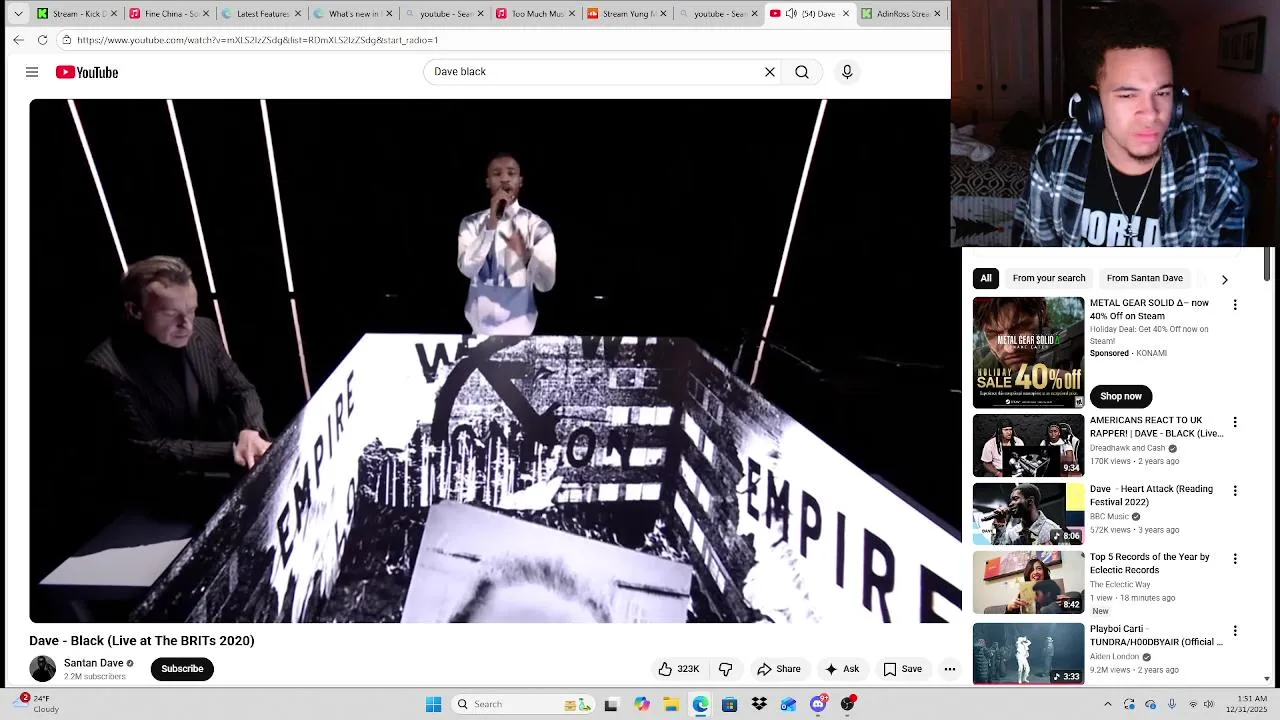Dislike the video
This screenshot has height=720, width=1280.
click(x=726, y=669)
